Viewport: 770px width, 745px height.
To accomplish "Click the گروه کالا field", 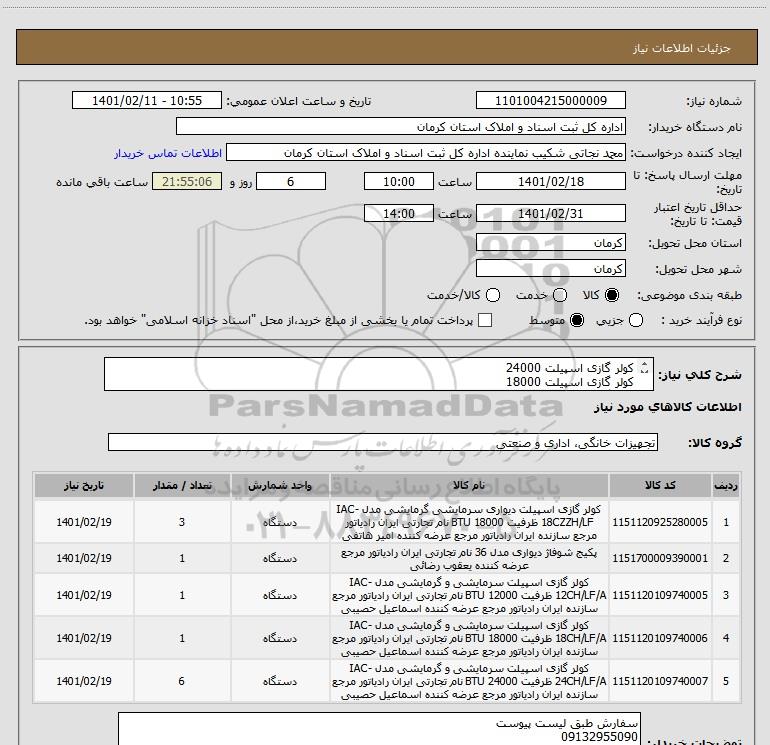I will coord(383,442).
